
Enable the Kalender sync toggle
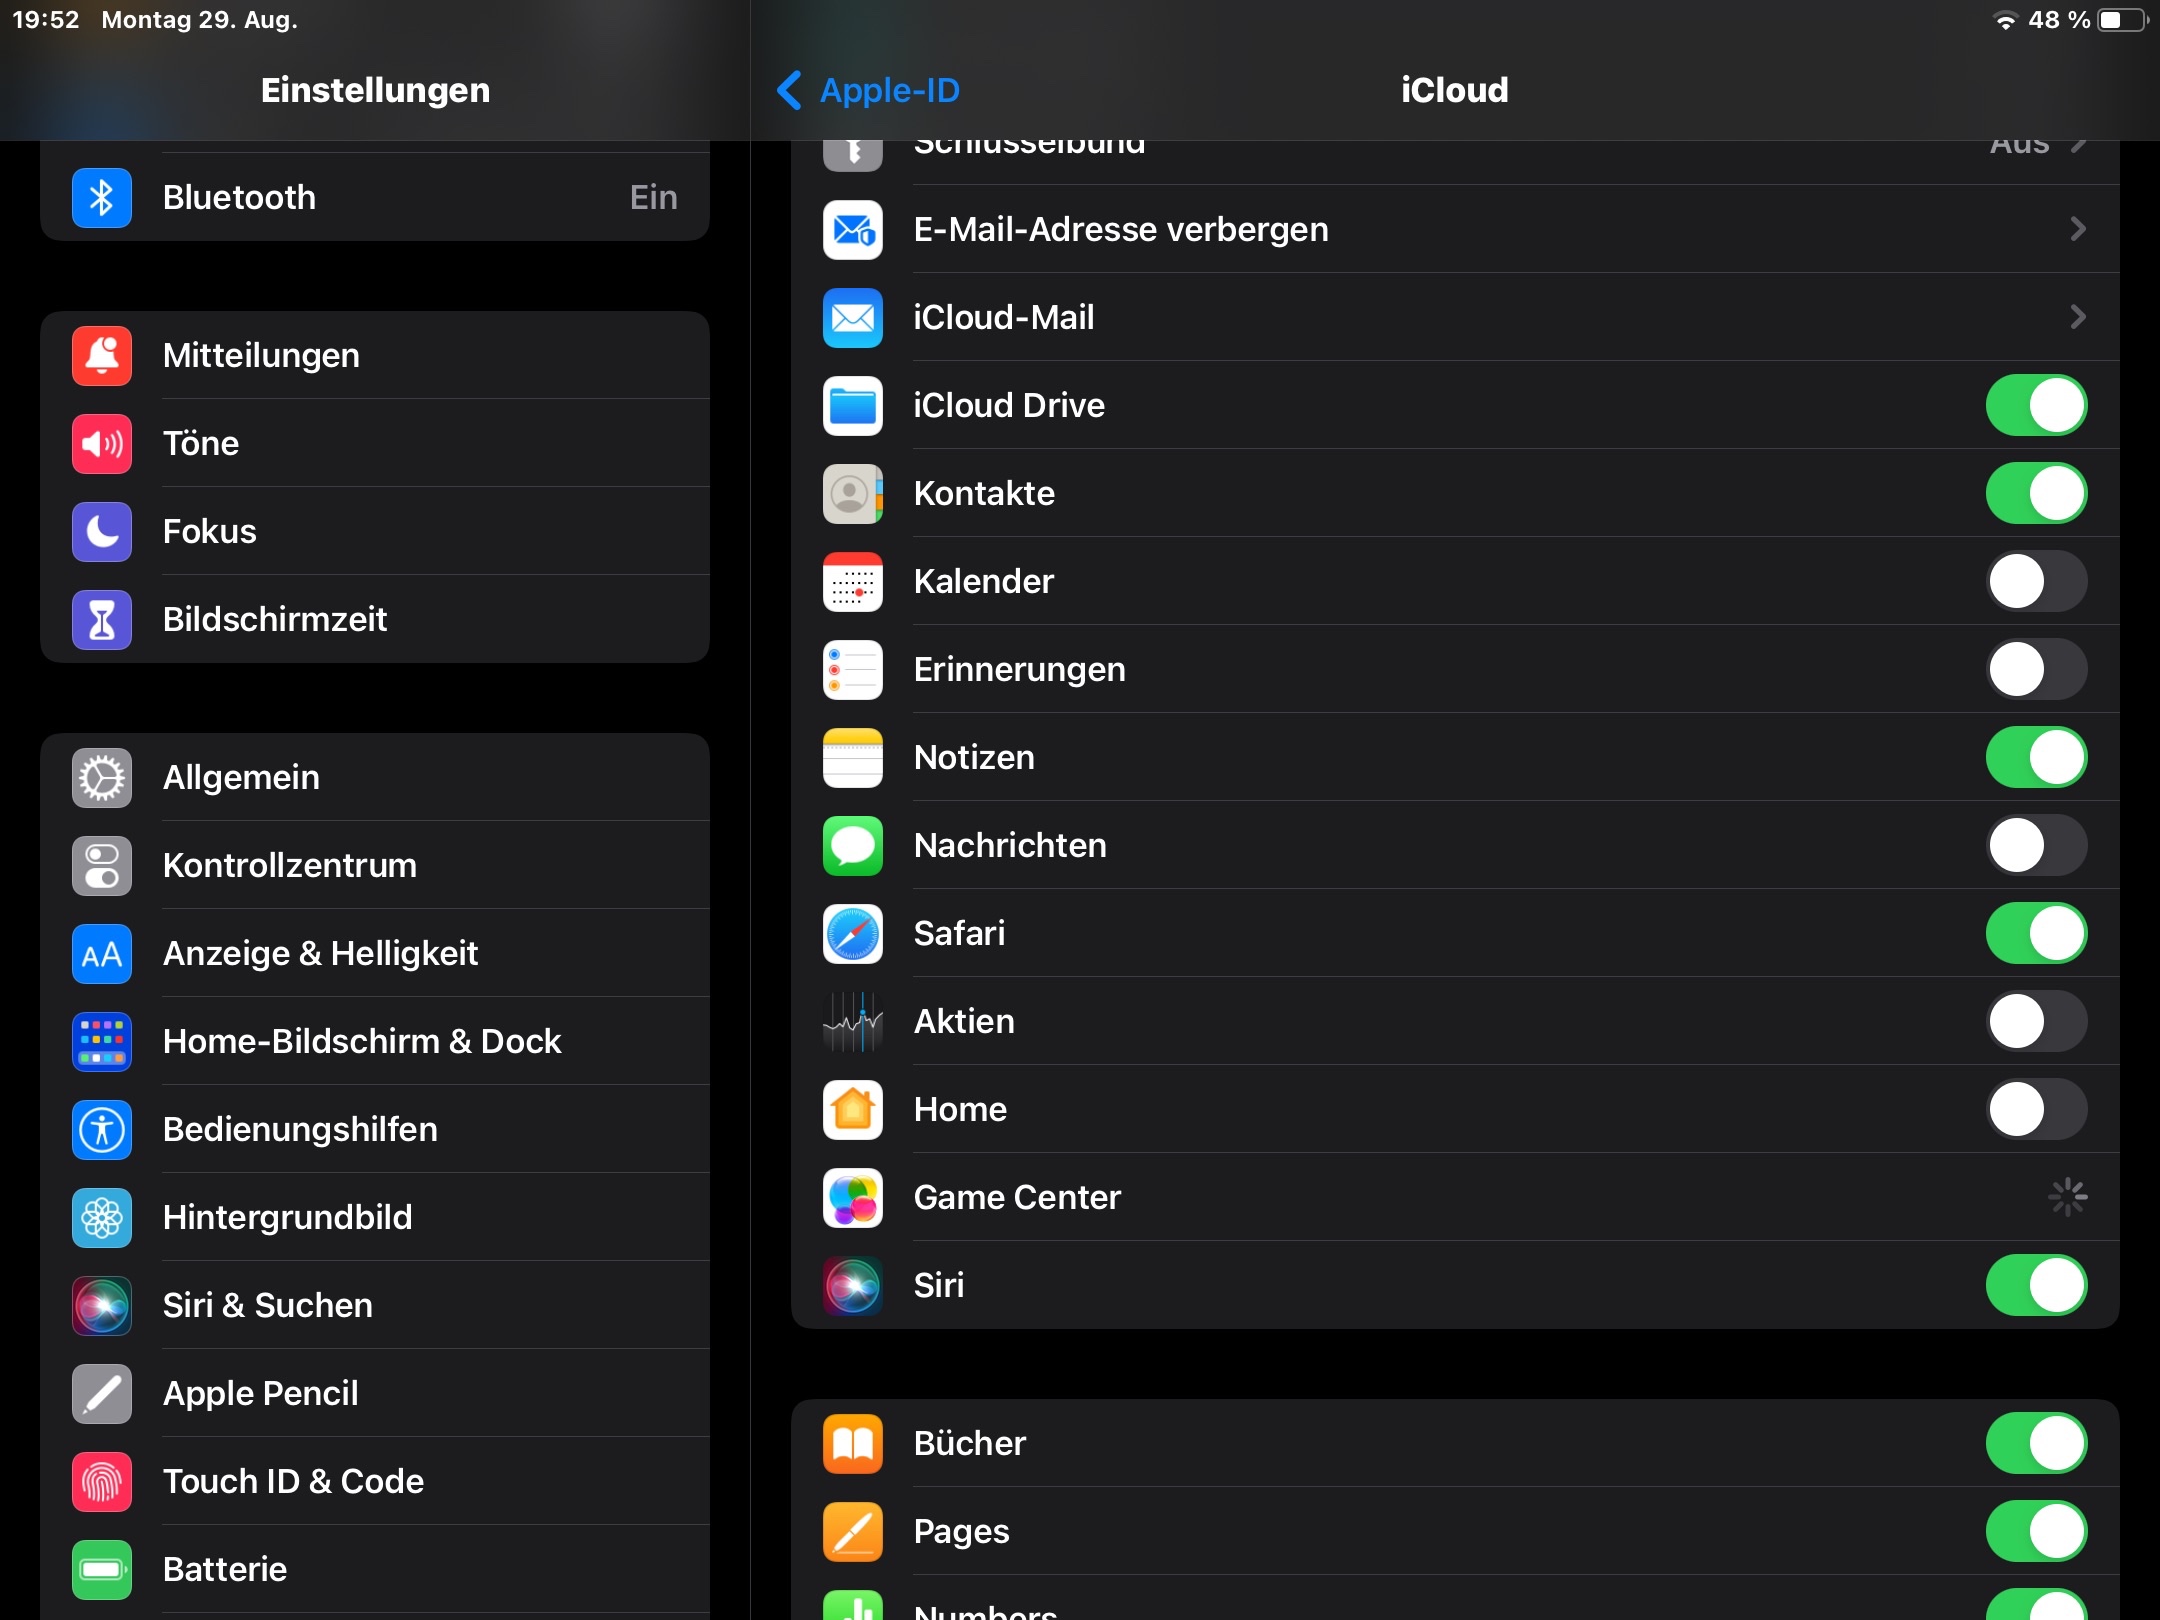click(x=2036, y=581)
